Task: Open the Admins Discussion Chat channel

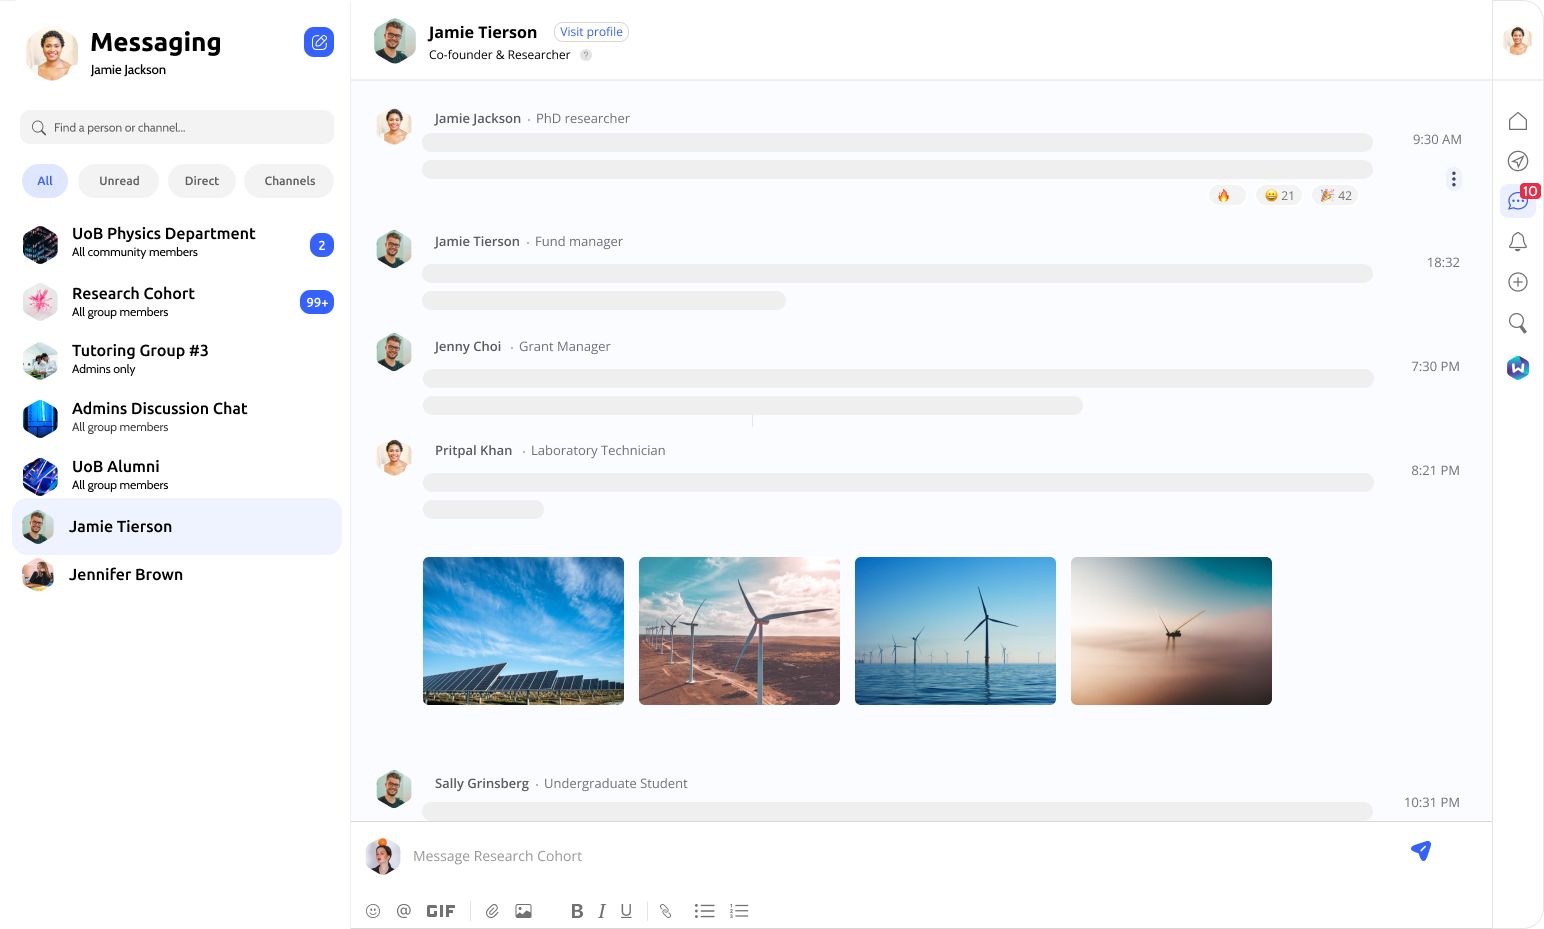Action: (x=177, y=417)
